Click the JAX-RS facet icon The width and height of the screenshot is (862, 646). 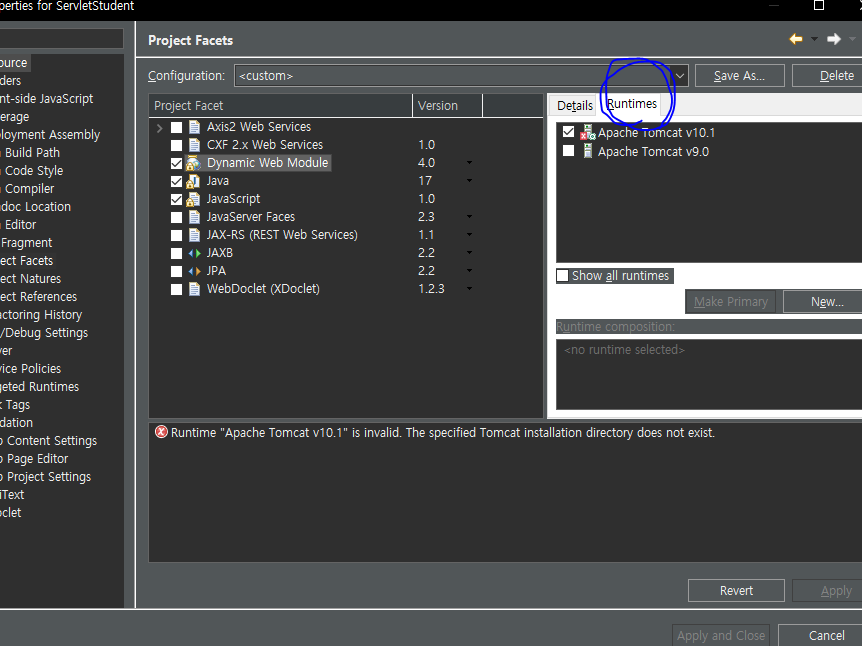point(194,235)
